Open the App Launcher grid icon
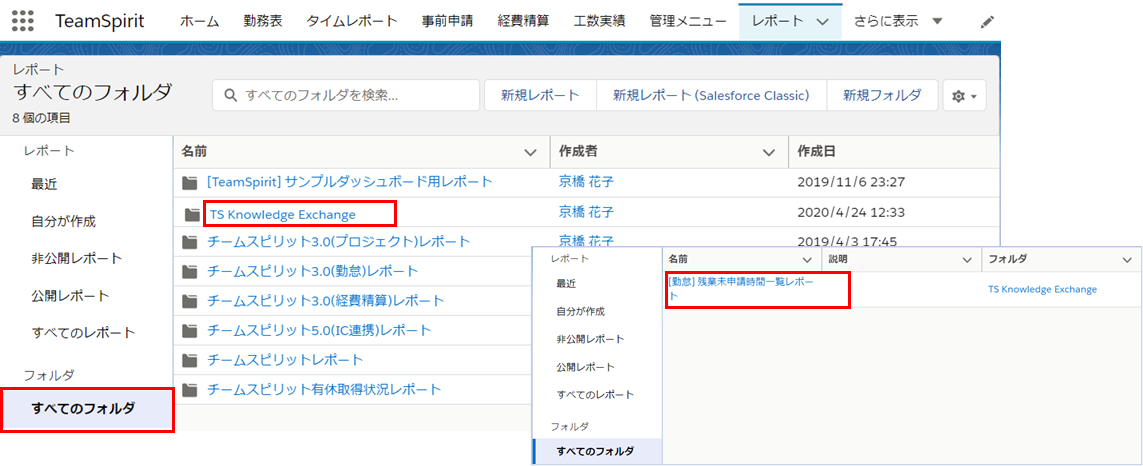1143x466 pixels. coord(23,21)
